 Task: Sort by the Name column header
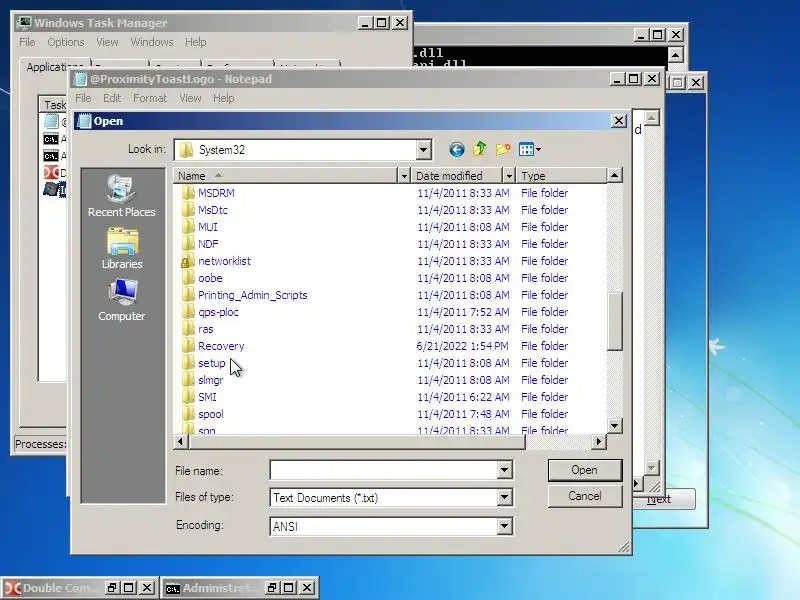285,176
